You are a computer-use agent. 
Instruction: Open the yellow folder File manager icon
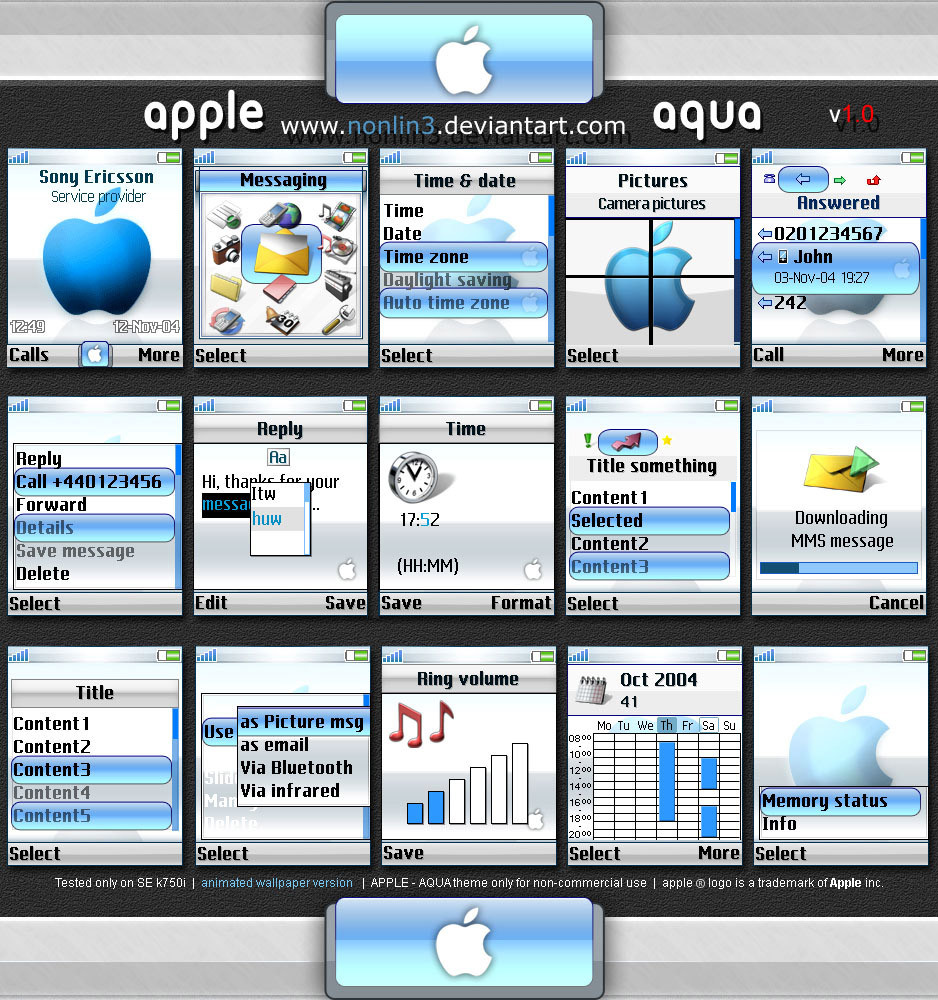click(x=225, y=286)
